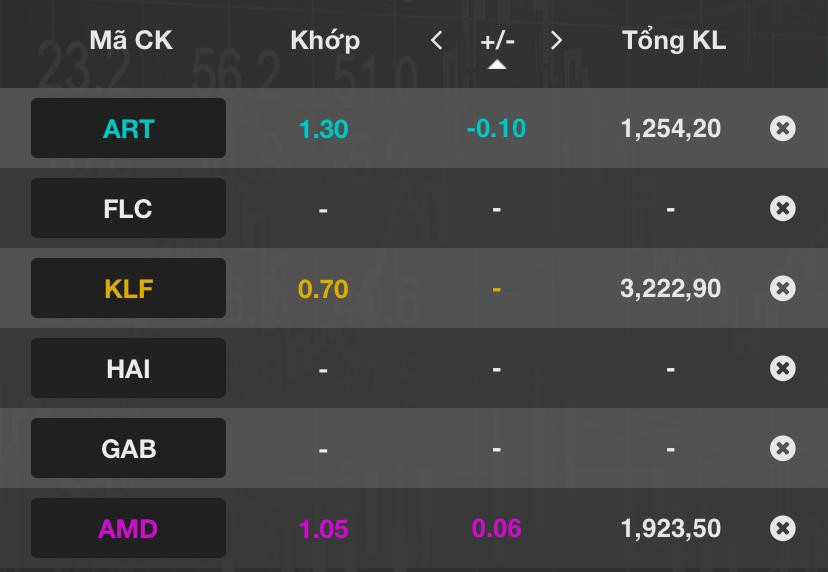
Task: Open the FLC stock symbol
Action: point(128,208)
